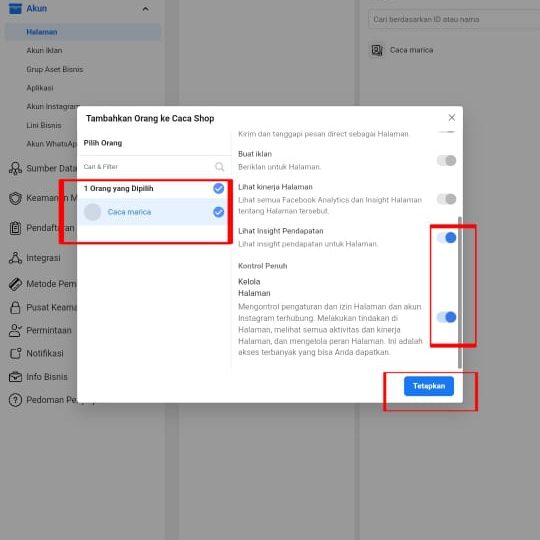Open Akun Iklan in sidebar
540x540 pixels.
point(44,51)
